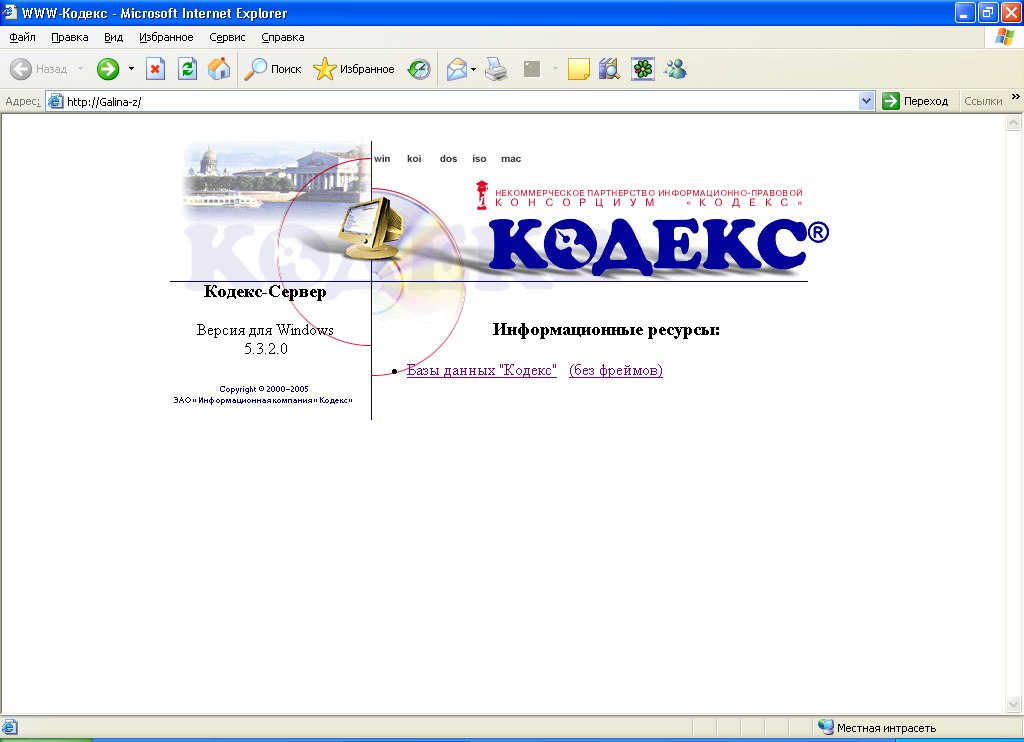The width and height of the screenshot is (1024, 742).
Task: Stop page loading with red X icon
Action: tap(155, 69)
